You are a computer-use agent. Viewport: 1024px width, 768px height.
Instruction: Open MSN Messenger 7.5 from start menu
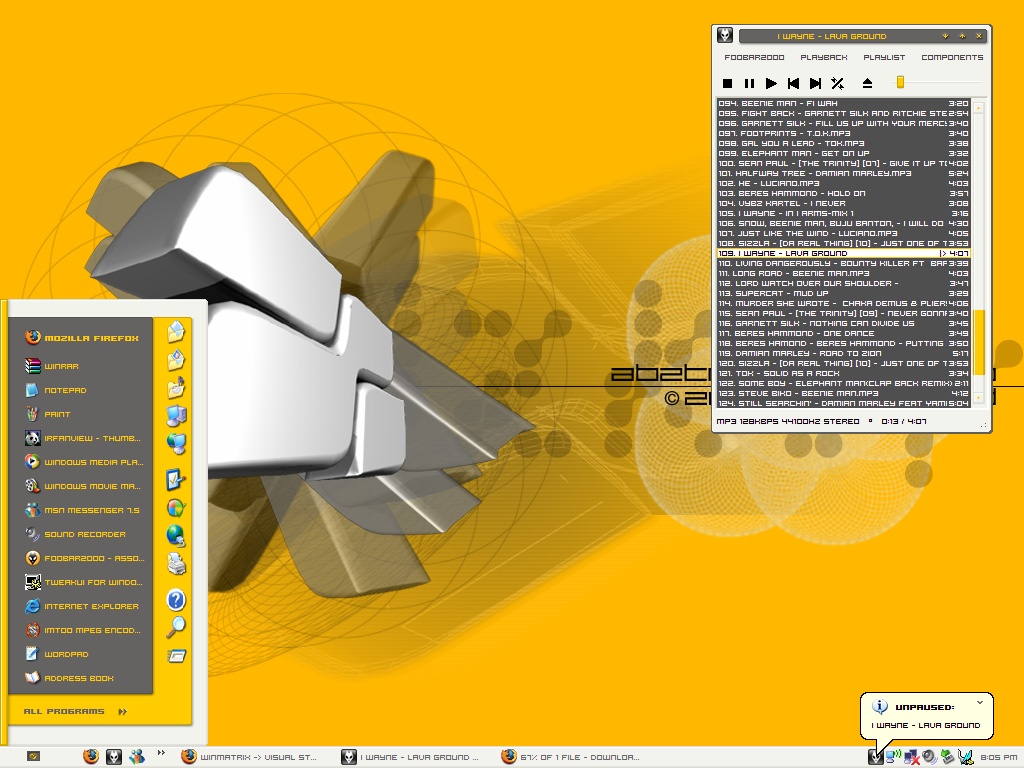click(82, 510)
